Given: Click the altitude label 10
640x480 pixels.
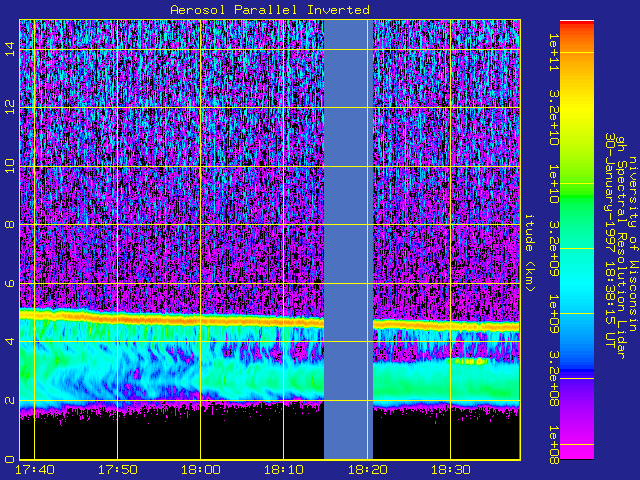Looking at the screenshot, I should click(x=10, y=167).
